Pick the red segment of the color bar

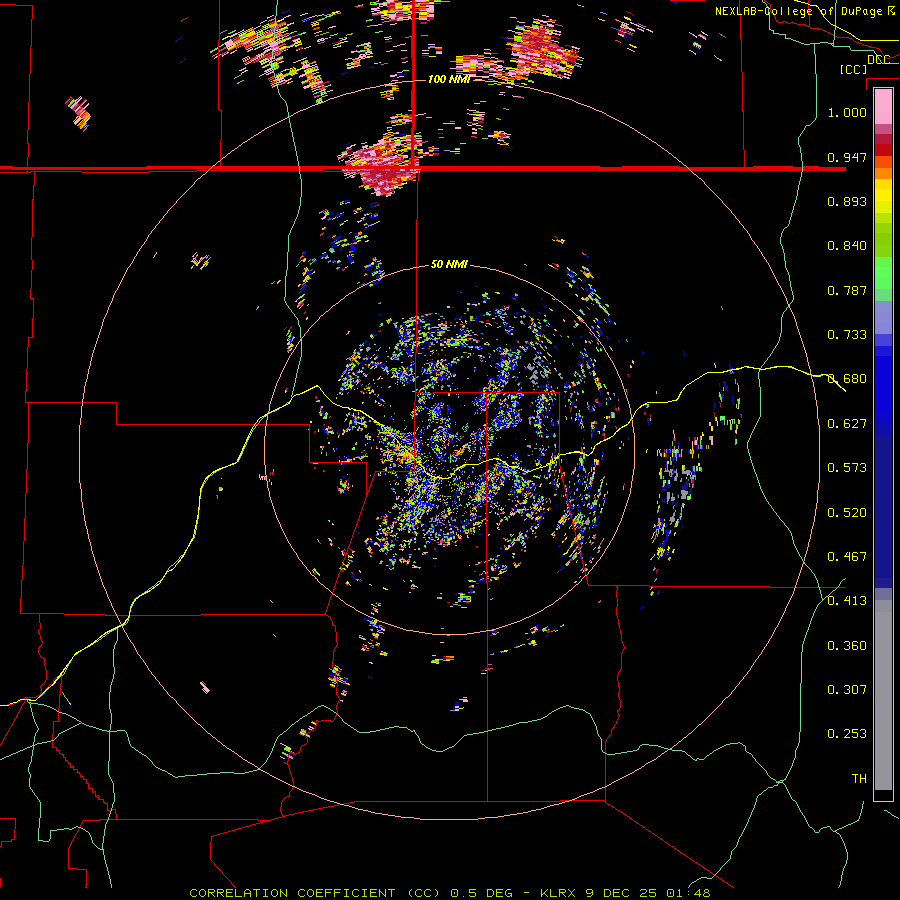(x=883, y=150)
